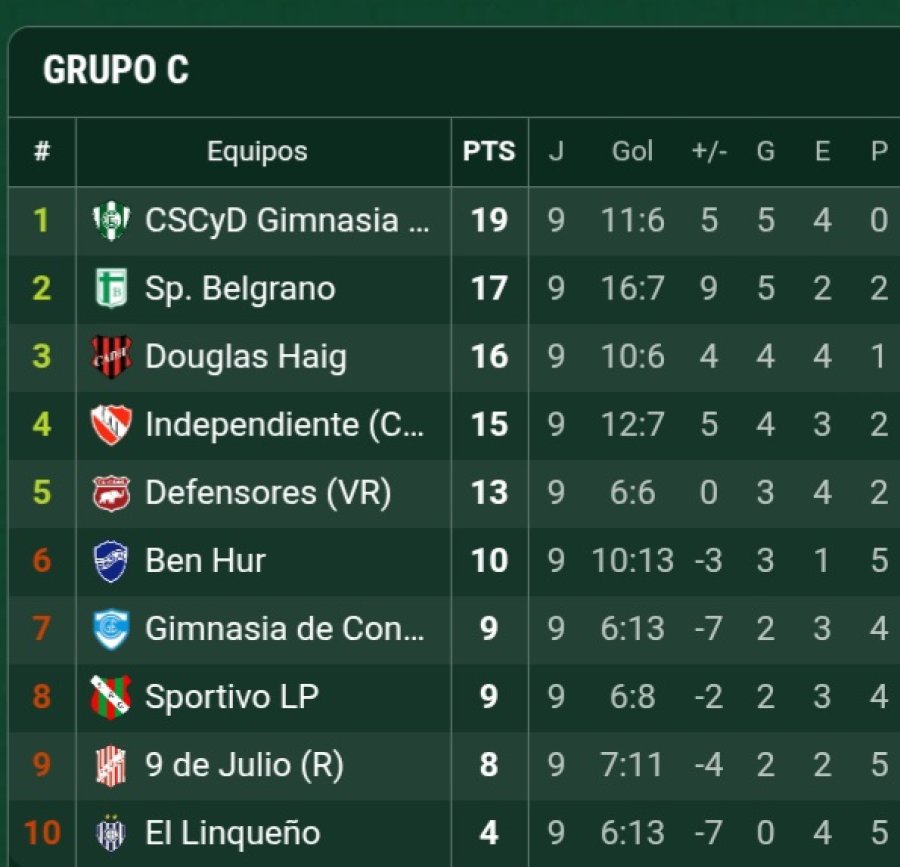Click the J matches played header

coord(556,152)
